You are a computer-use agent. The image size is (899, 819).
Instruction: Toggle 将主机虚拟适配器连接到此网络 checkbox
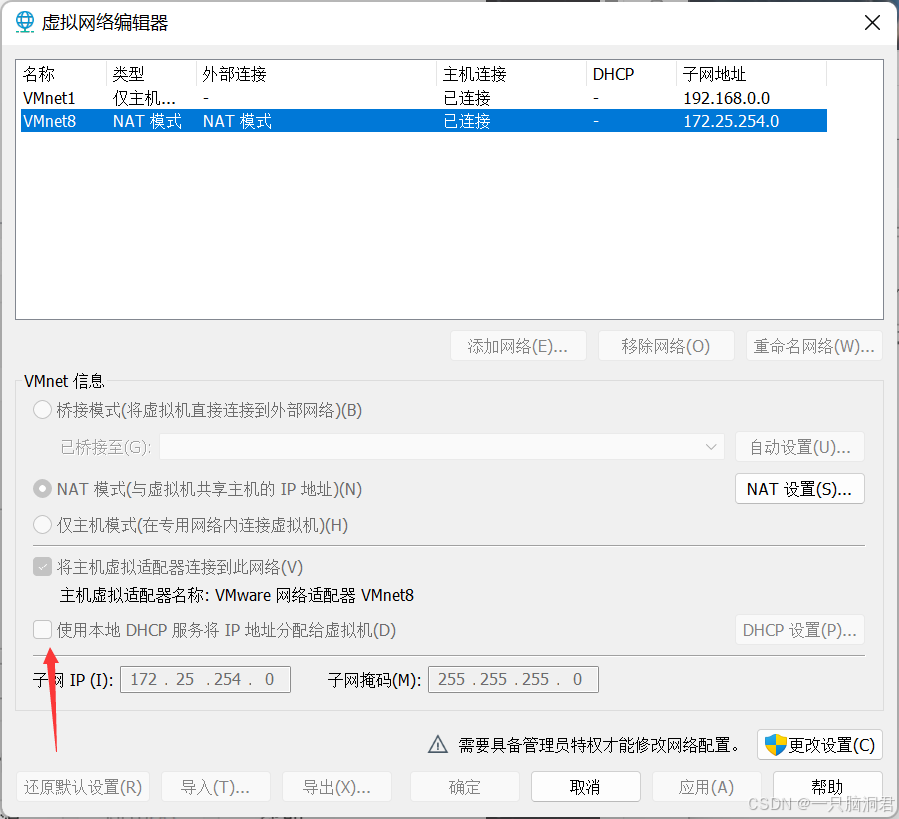42,567
